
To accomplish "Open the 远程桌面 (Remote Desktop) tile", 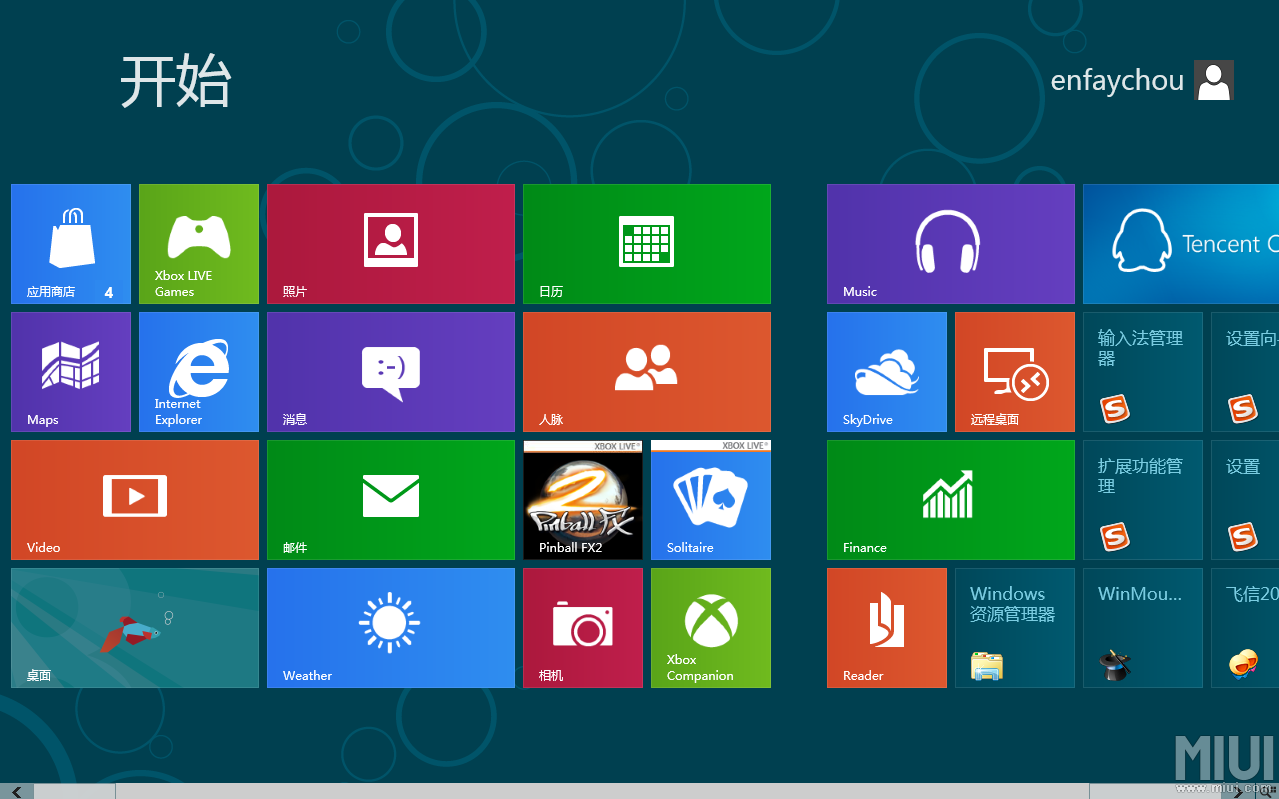I will [1014, 371].
